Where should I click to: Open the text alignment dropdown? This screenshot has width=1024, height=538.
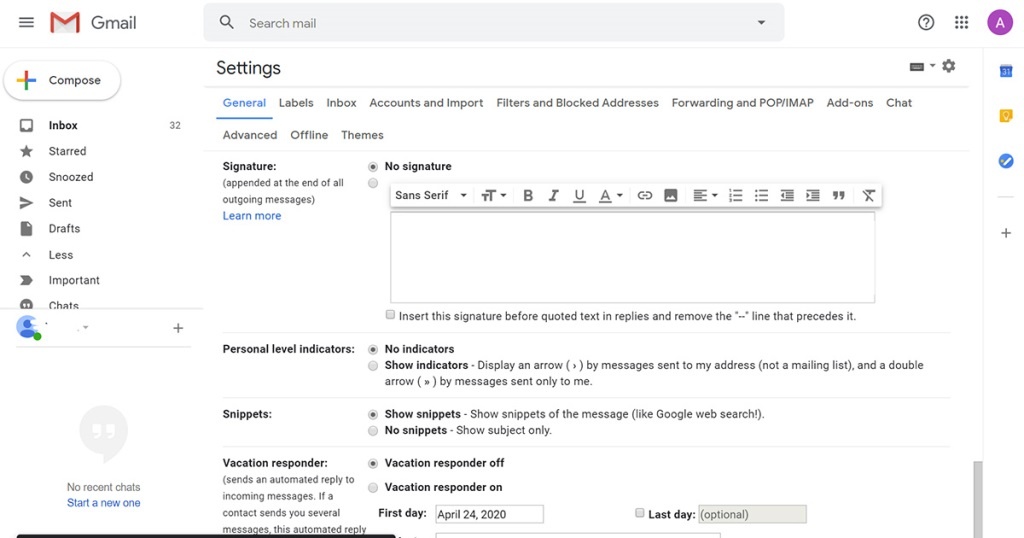(705, 196)
